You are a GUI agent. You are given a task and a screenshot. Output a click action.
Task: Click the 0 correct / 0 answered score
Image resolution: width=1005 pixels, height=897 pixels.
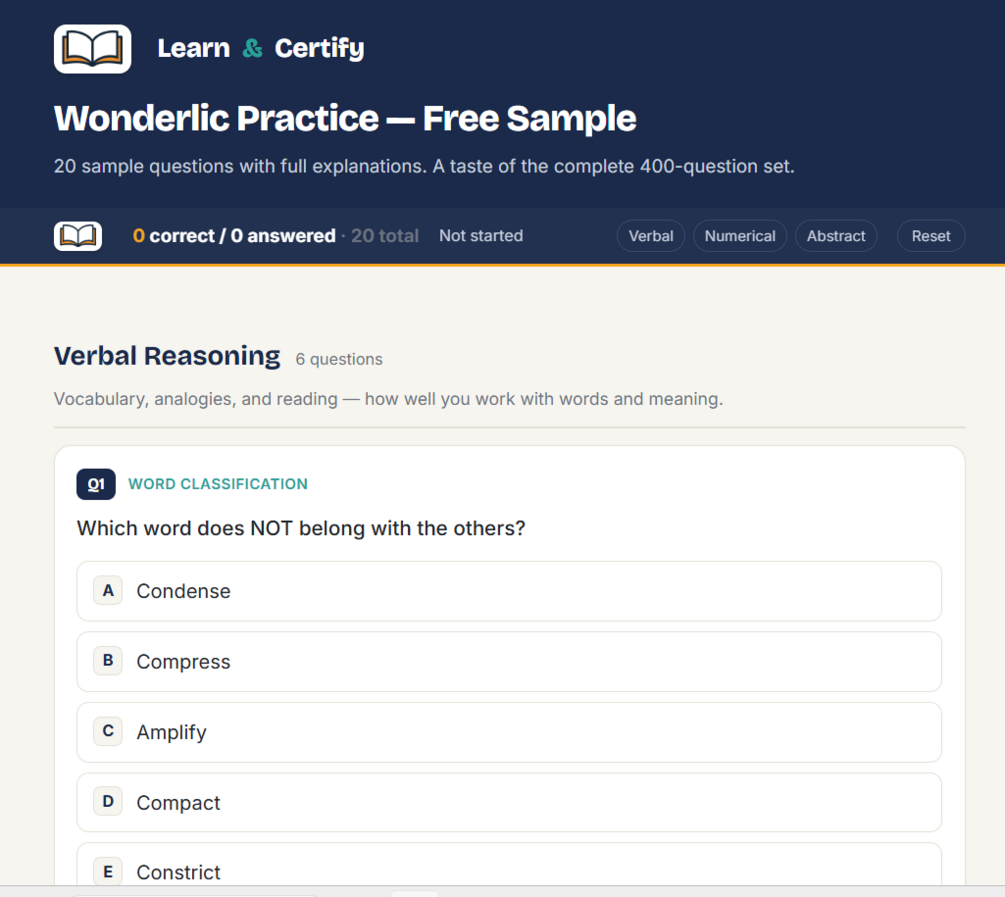[x=234, y=236]
